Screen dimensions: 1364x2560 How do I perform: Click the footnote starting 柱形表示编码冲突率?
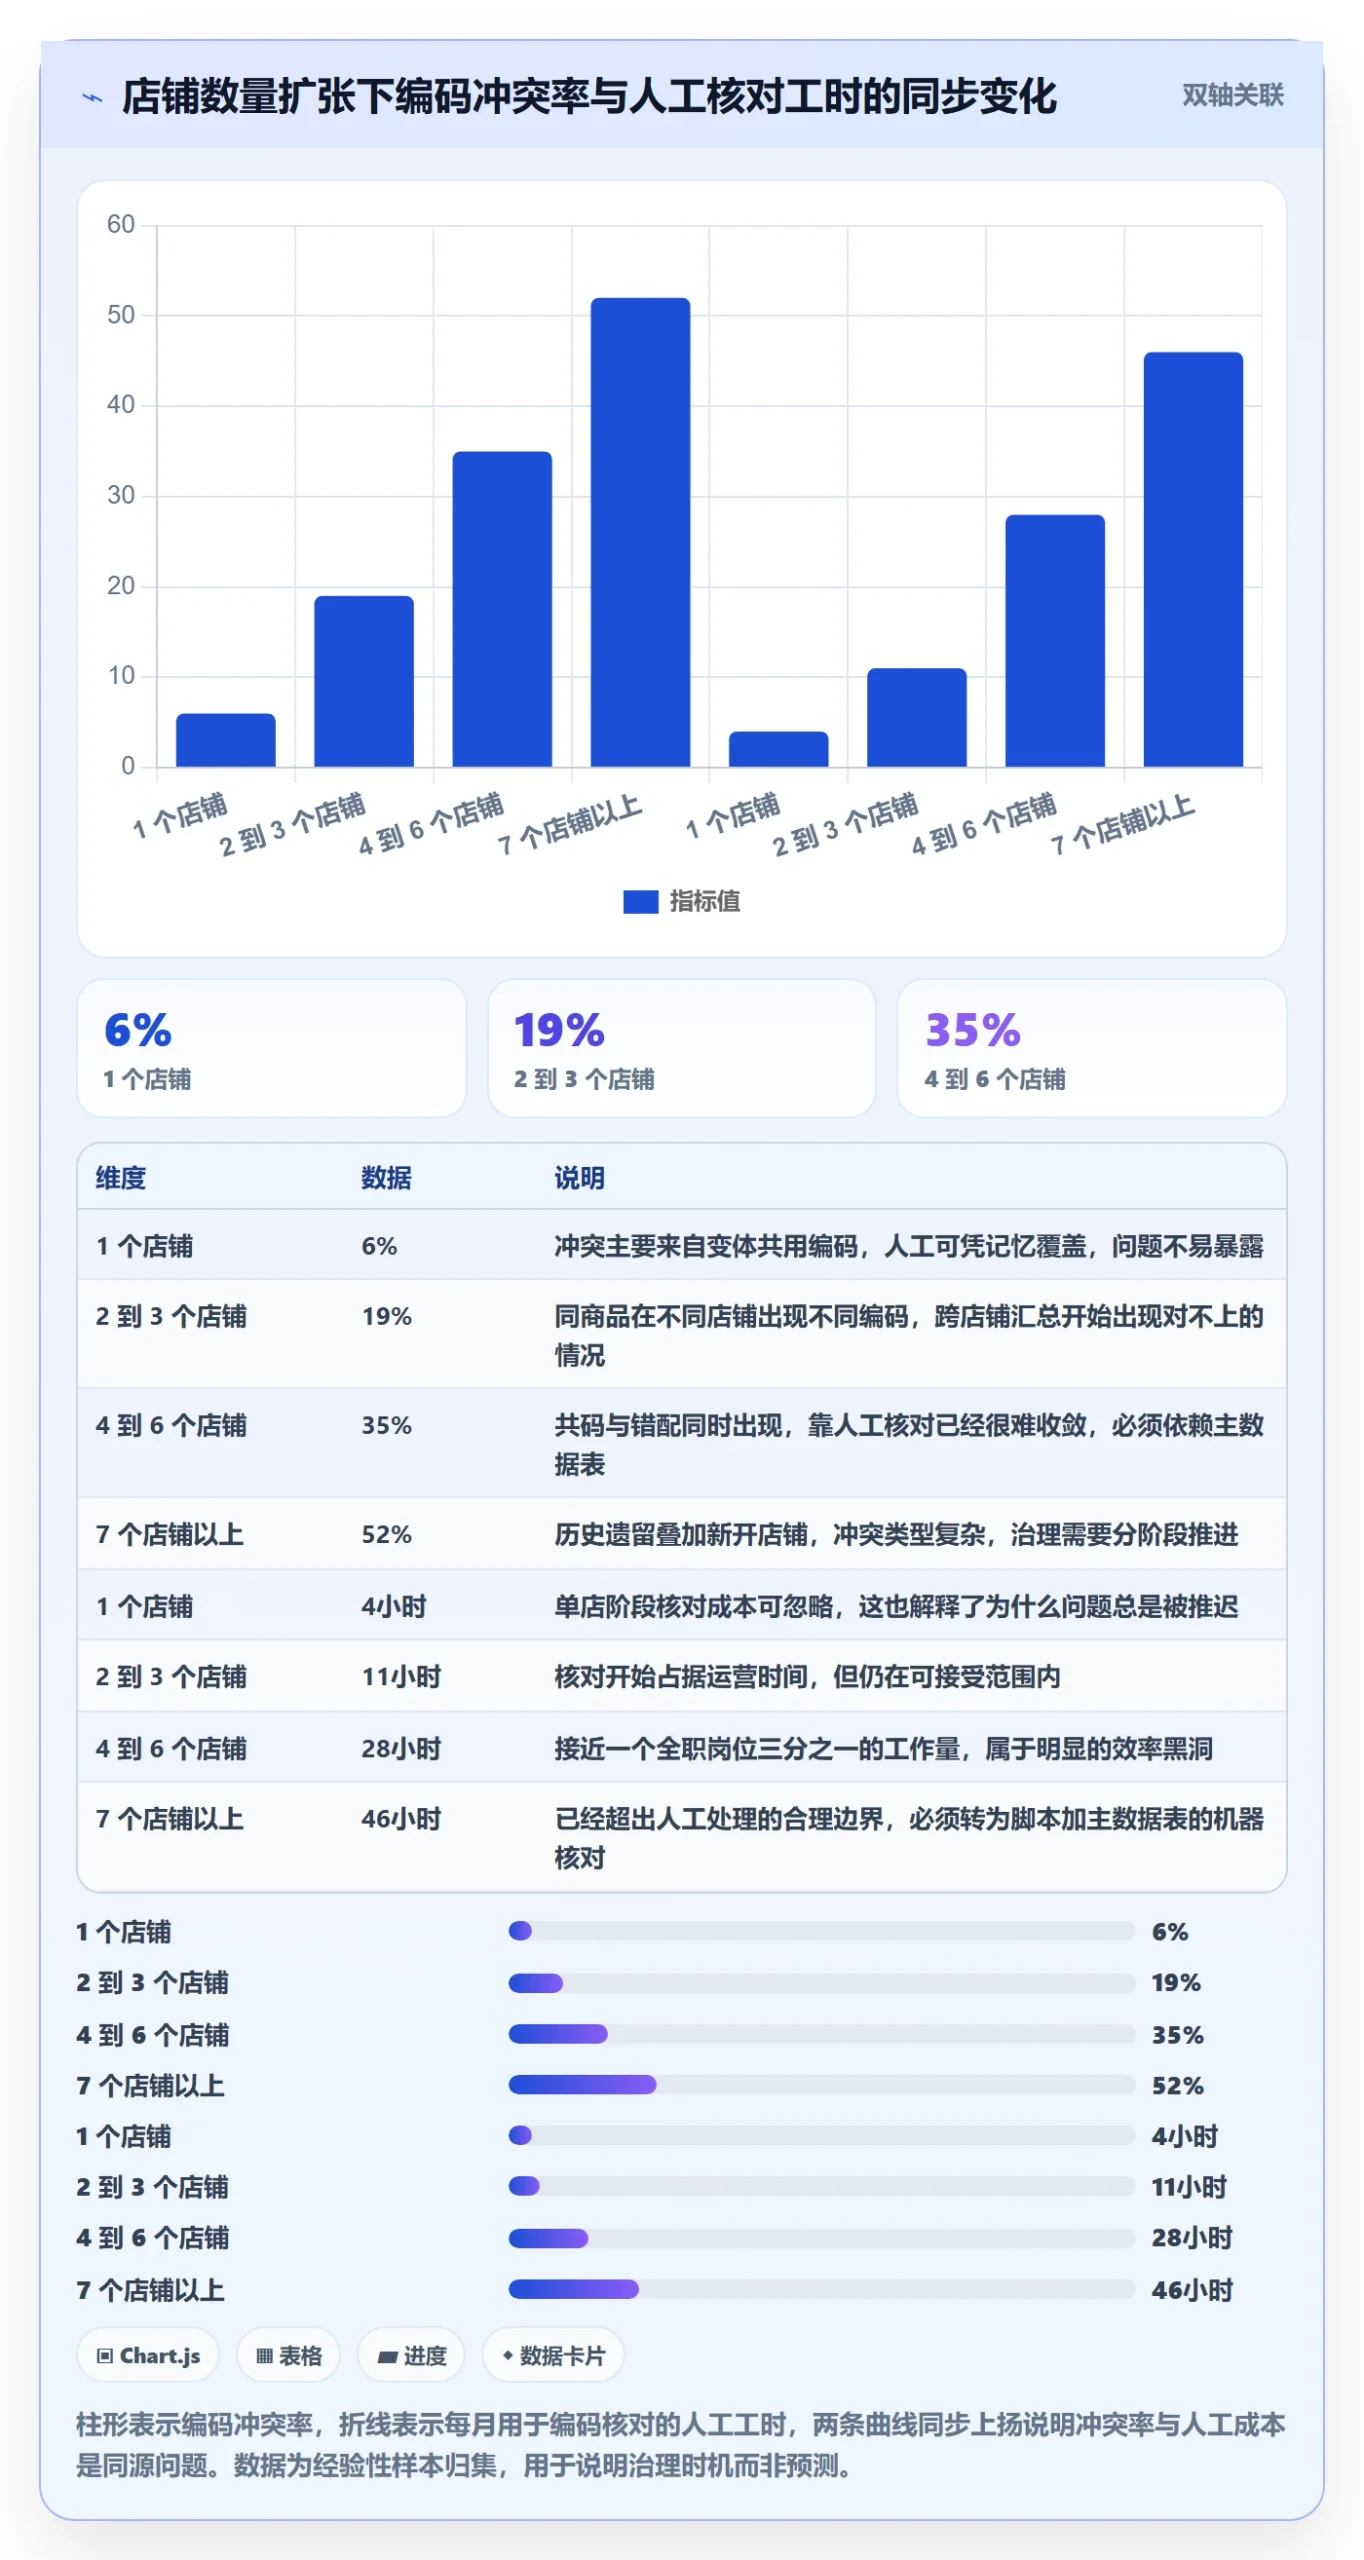(681, 2444)
